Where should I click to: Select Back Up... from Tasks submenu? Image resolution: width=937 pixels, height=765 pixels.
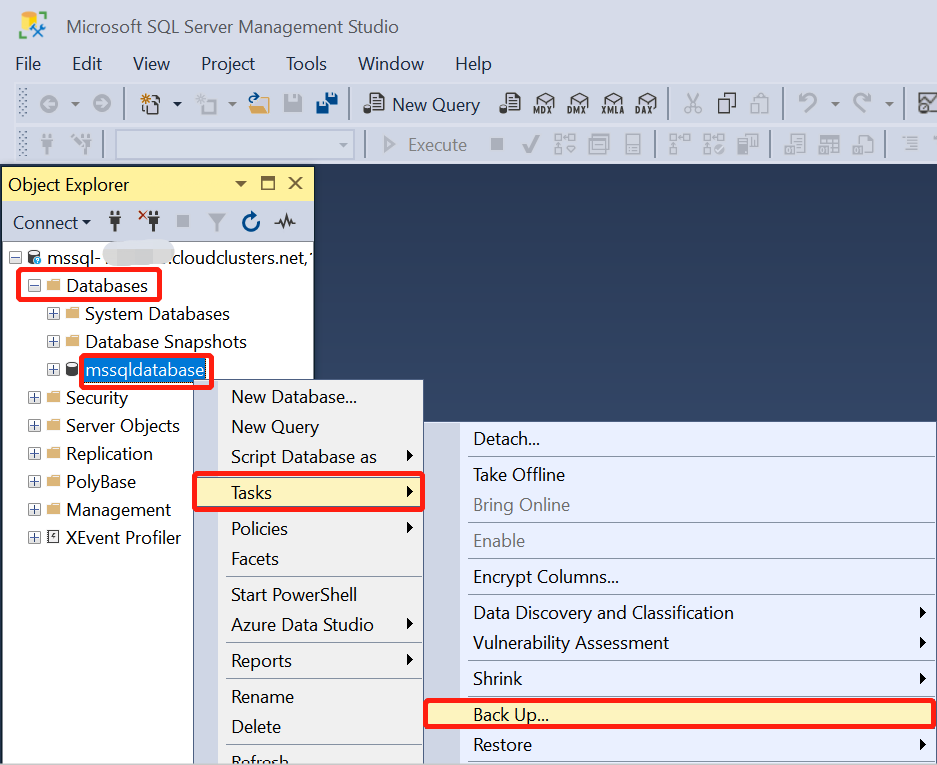(510, 714)
